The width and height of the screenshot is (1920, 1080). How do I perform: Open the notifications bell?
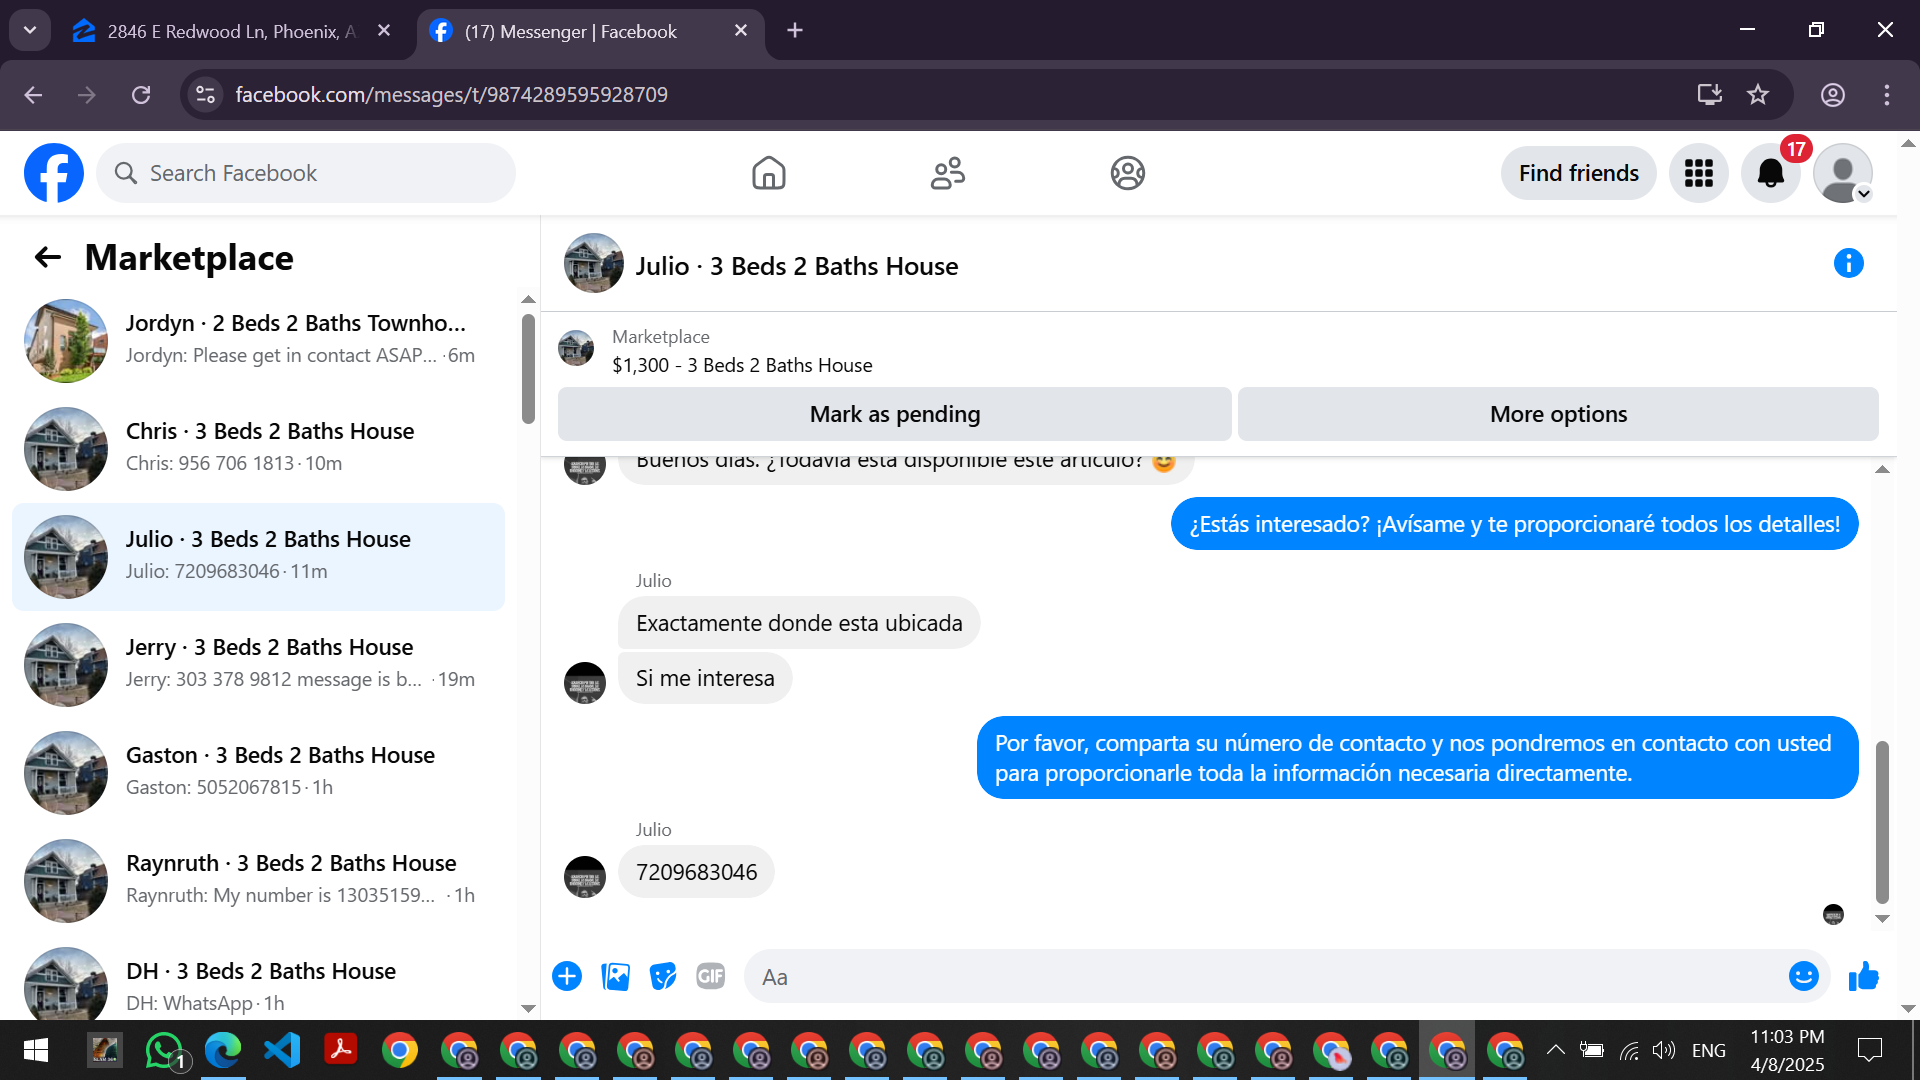[x=1770, y=174]
